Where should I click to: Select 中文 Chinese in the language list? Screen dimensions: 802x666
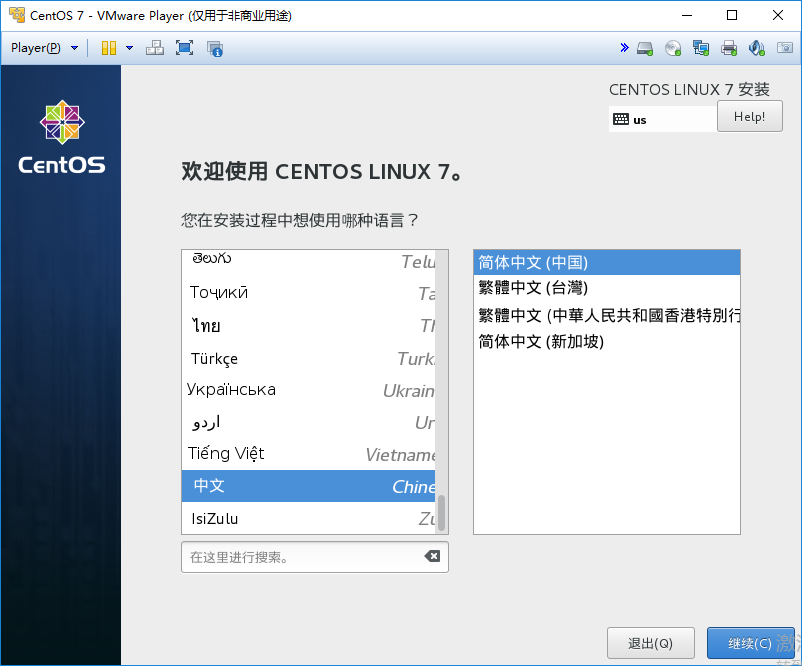click(x=308, y=486)
